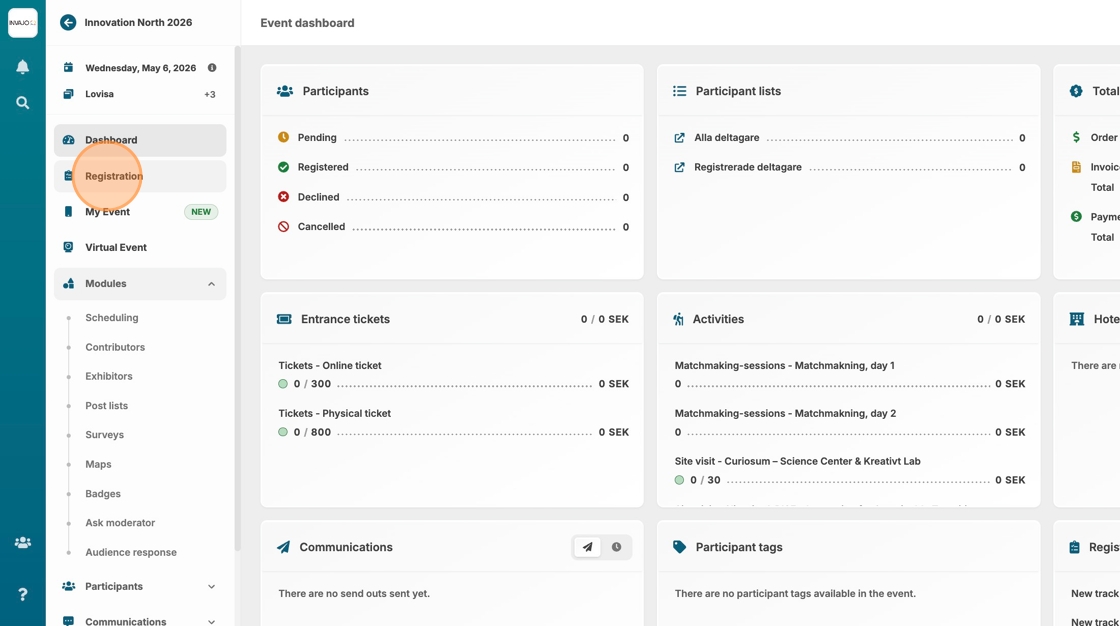Click the people icon in the left rail
This screenshot has width=1120, height=626.
click(22, 542)
